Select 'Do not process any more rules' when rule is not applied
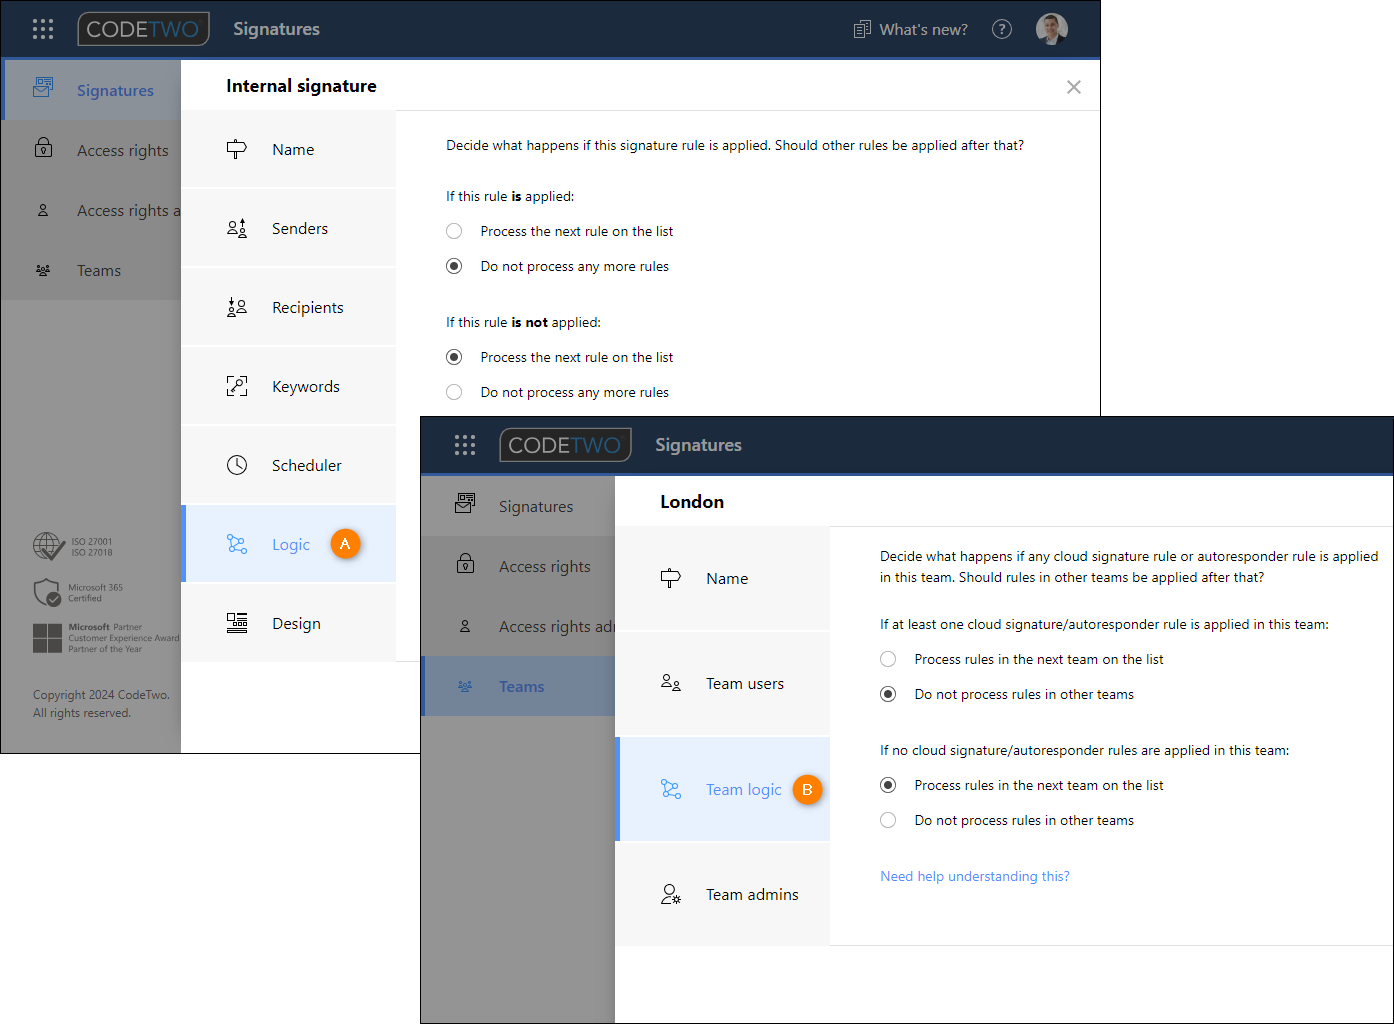This screenshot has width=1394, height=1024. (454, 392)
